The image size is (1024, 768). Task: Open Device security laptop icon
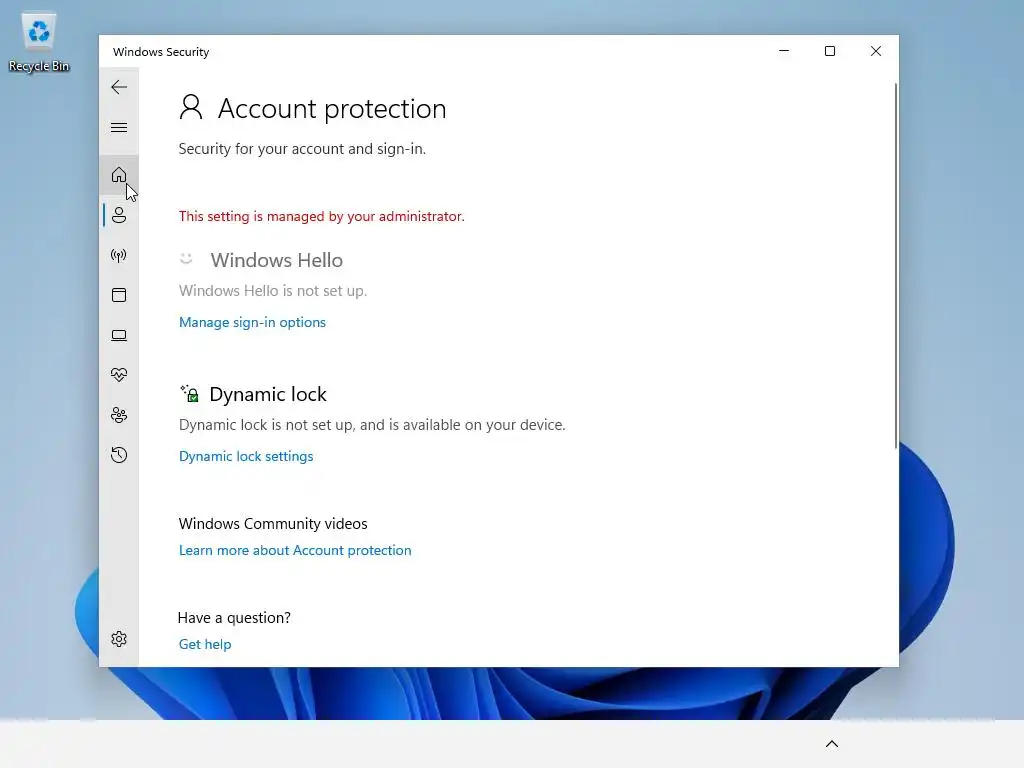click(x=119, y=336)
